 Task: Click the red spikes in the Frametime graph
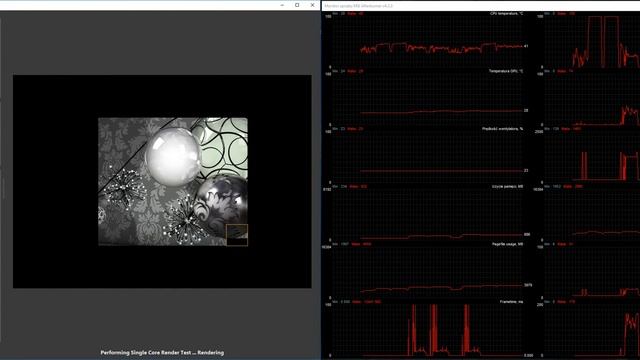coord(434,330)
